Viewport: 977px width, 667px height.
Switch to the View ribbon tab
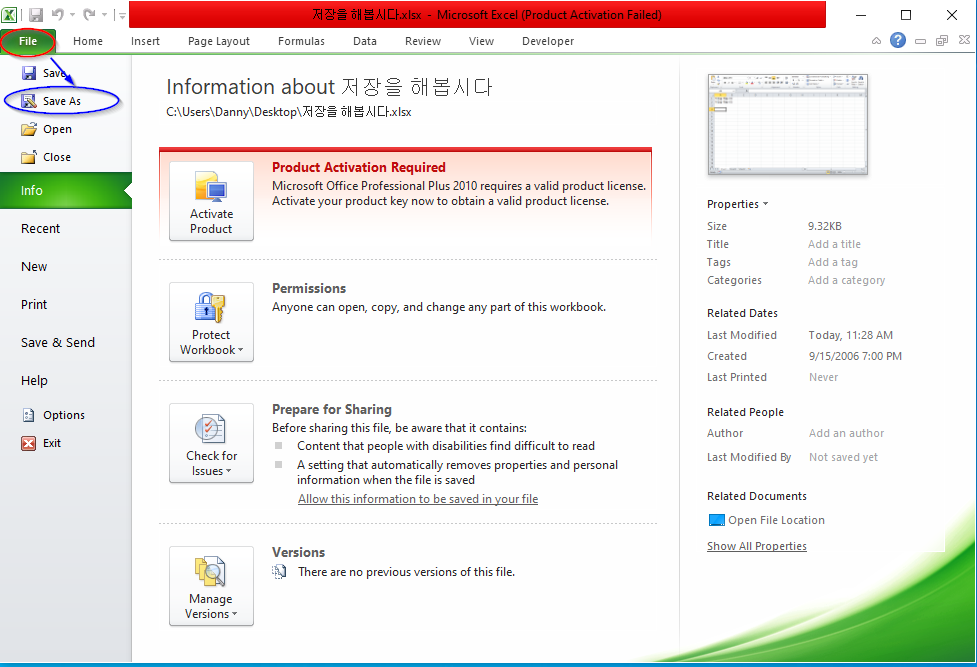click(x=481, y=41)
